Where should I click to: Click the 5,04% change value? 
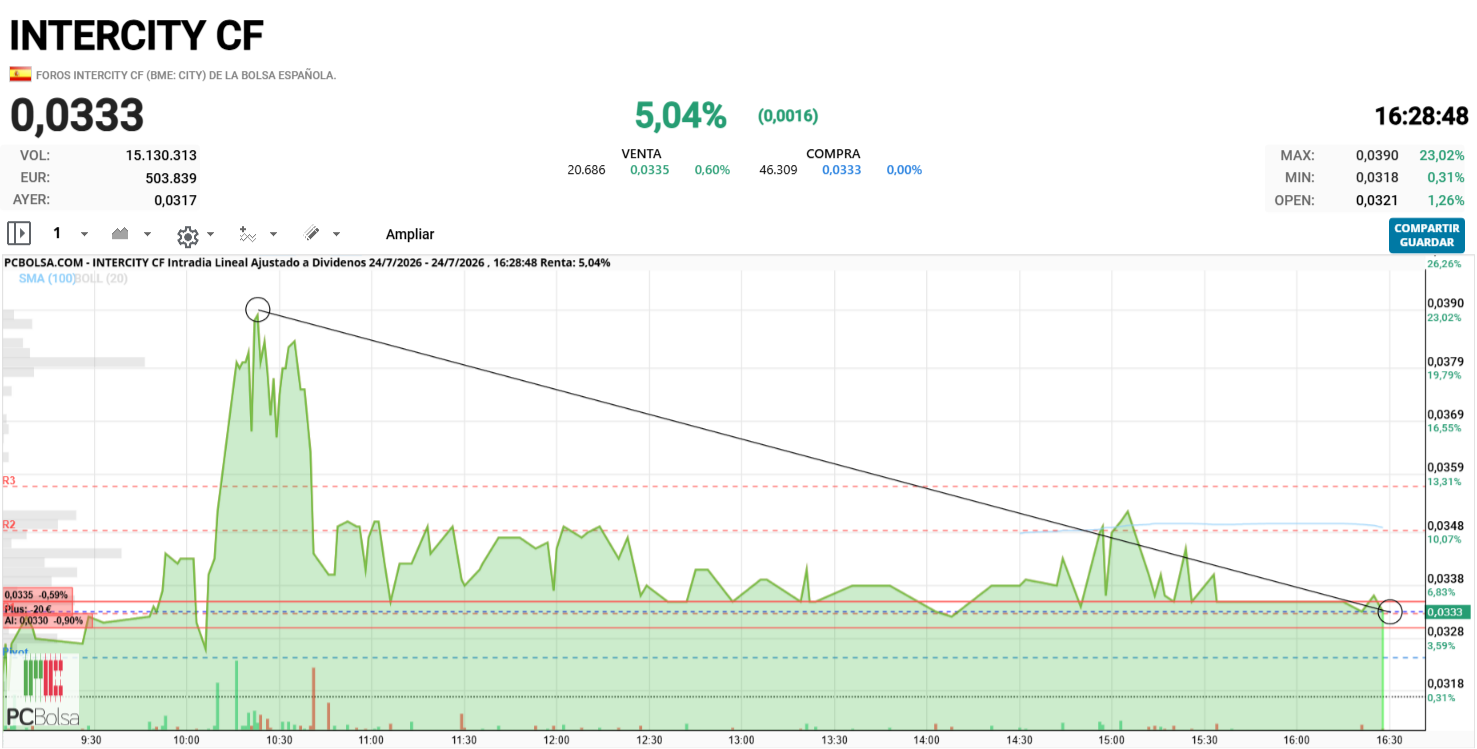pos(680,116)
